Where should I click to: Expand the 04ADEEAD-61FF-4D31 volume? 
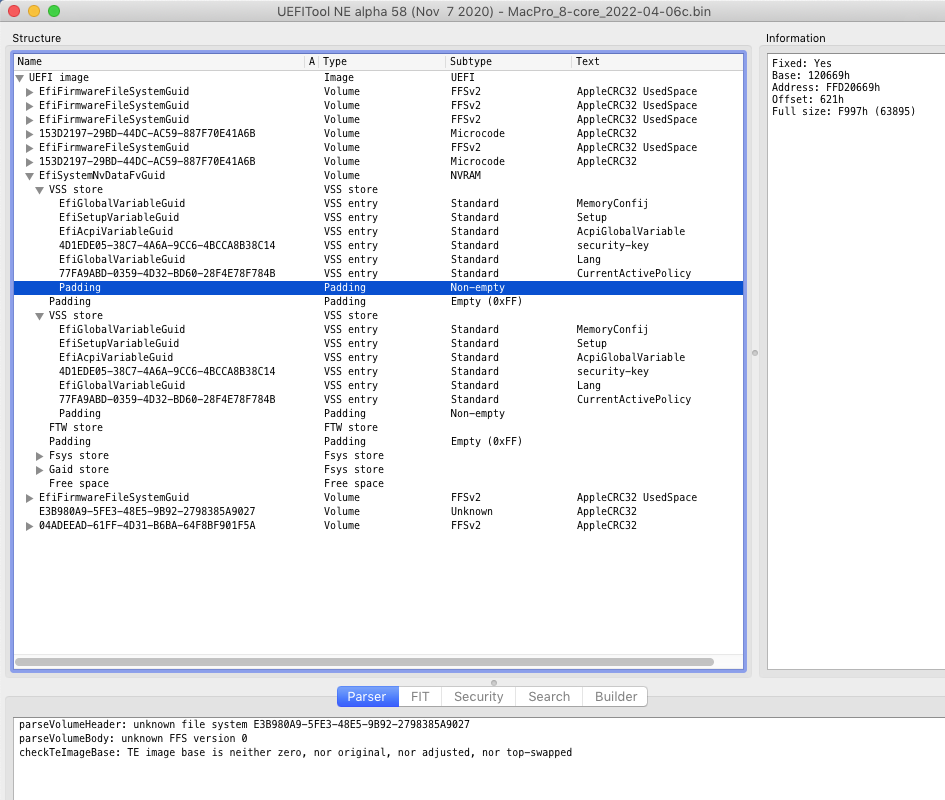pyautogui.click(x=30, y=526)
